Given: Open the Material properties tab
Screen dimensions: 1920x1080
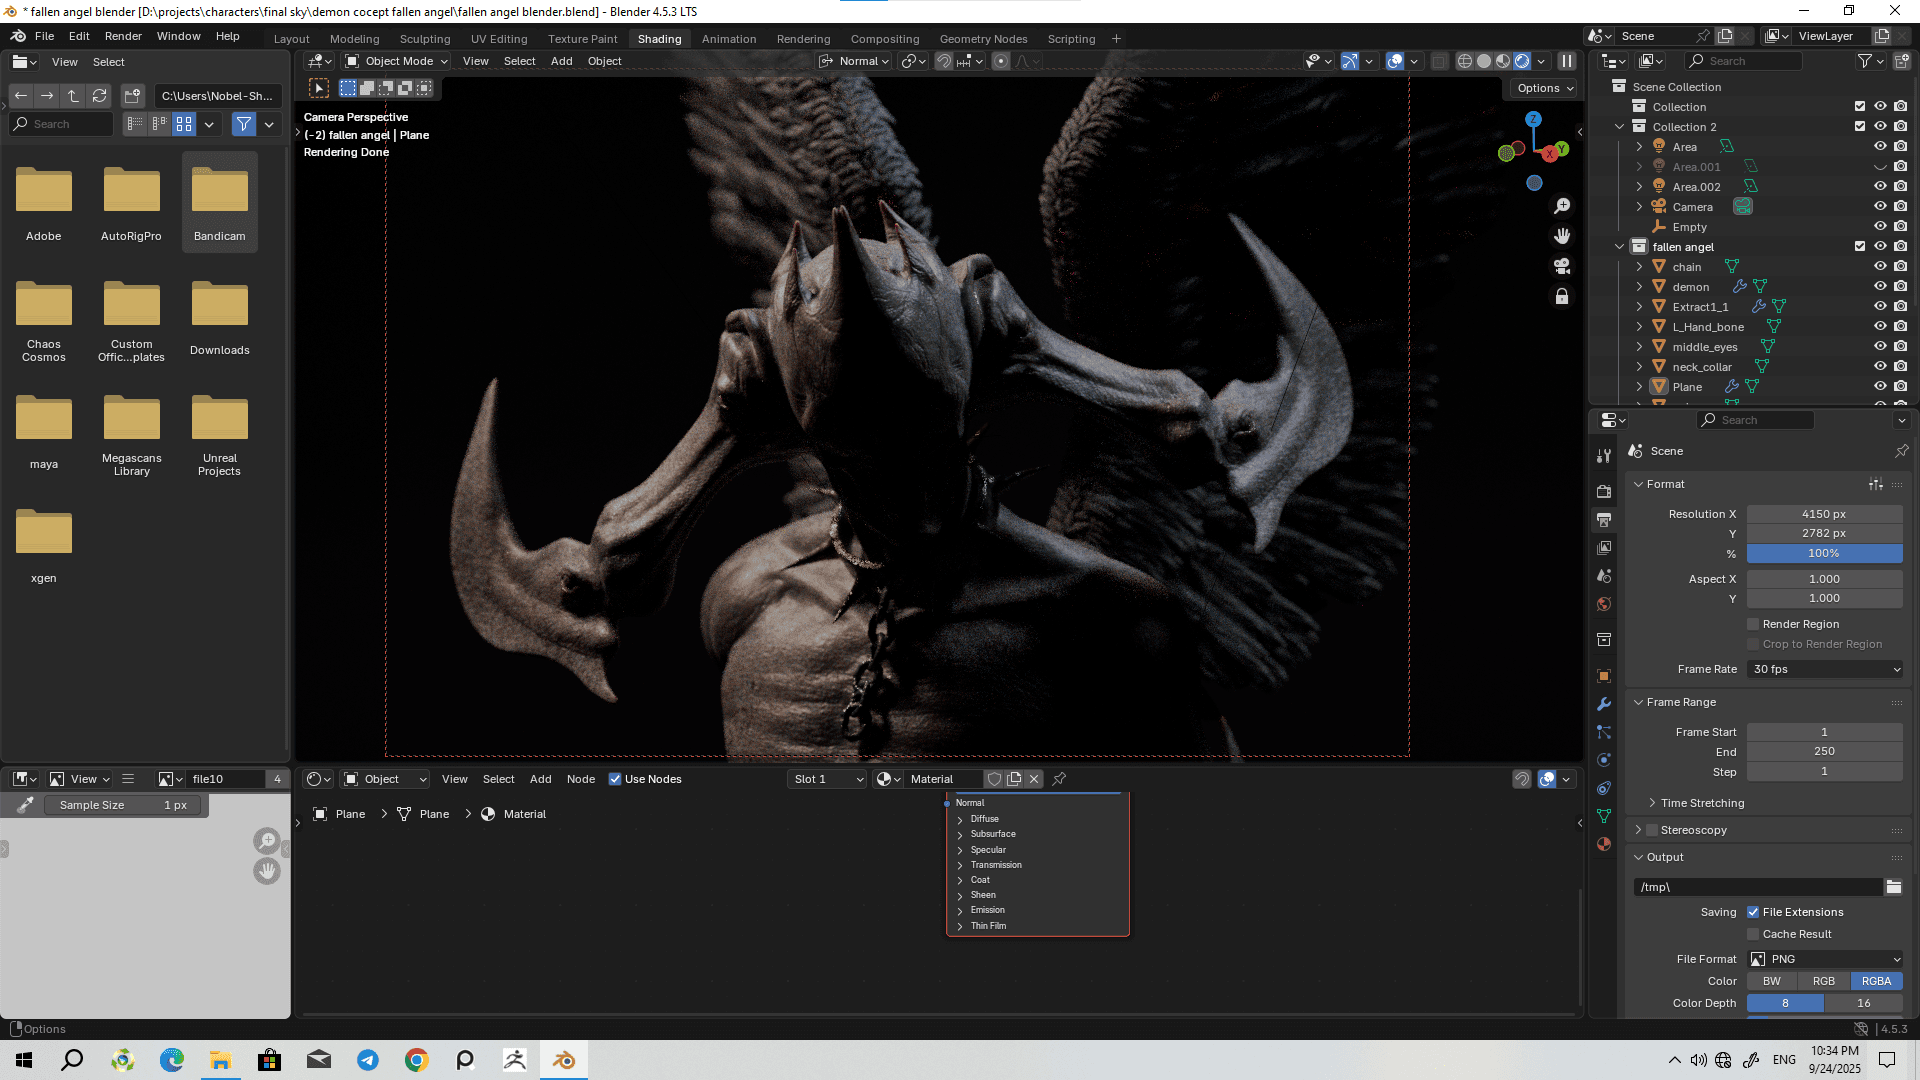Looking at the screenshot, I should click(1604, 844).
